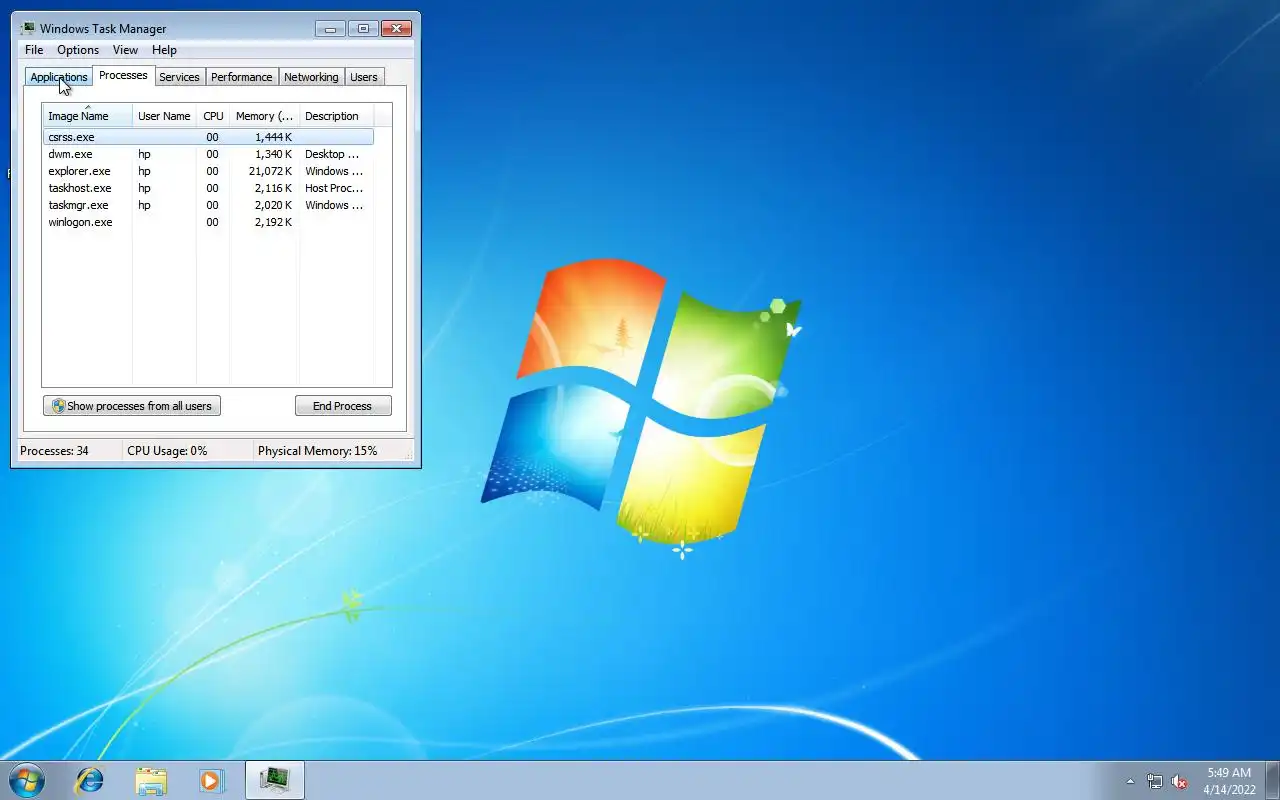Click the network tray icon

click(x=1155, y=781)
